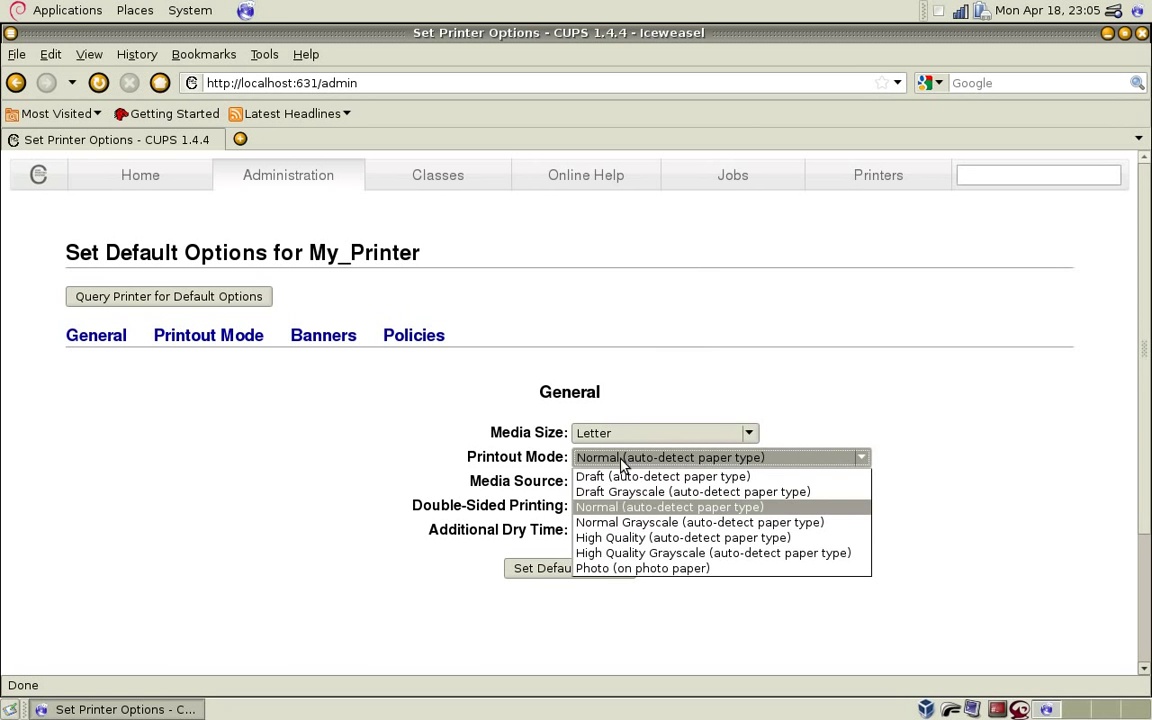Launch Iceweasel from the top panel globe icon

tap(245, 10)
